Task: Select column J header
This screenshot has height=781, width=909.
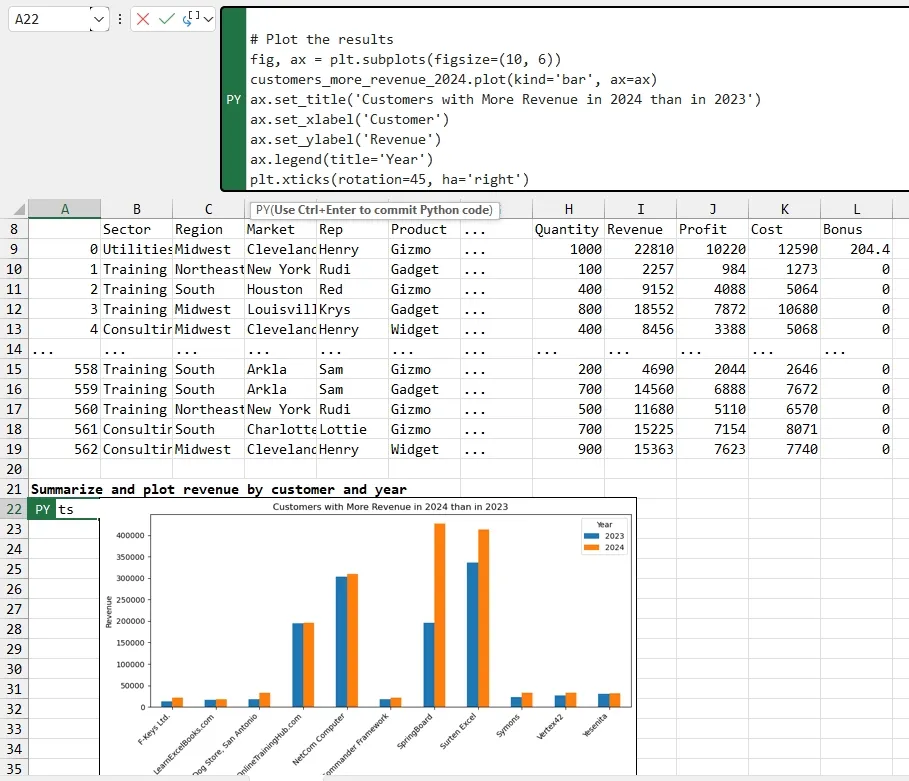Action: pos(712,209)
